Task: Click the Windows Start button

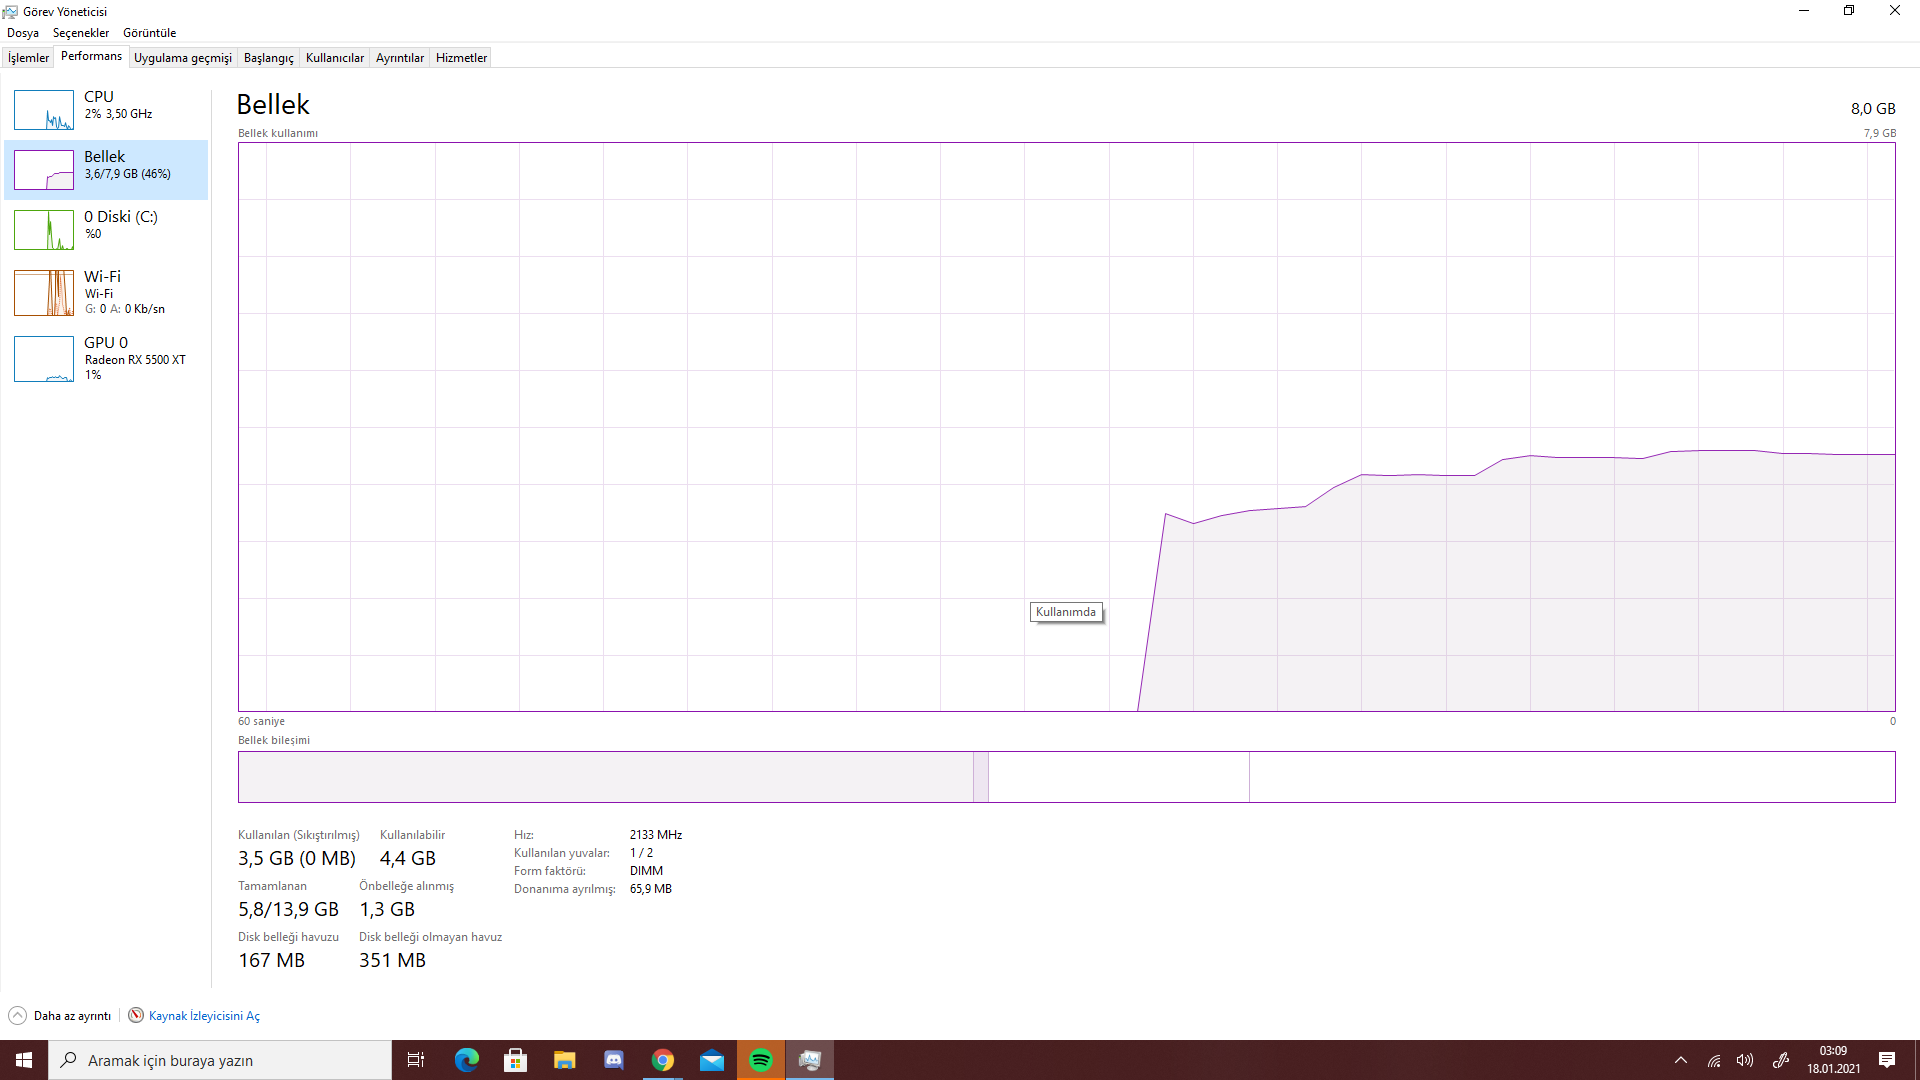Action: [24, 1060]
